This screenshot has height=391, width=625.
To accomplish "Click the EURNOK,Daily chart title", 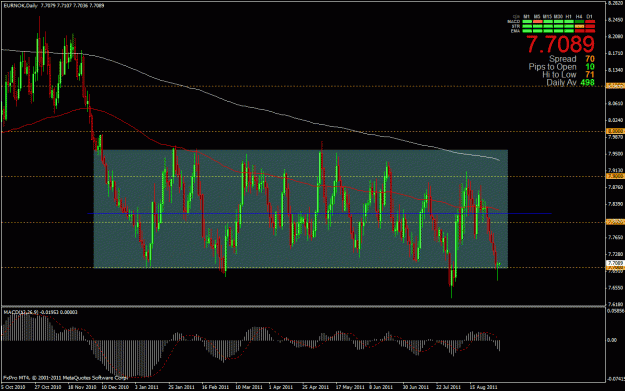I will (21, 6).
